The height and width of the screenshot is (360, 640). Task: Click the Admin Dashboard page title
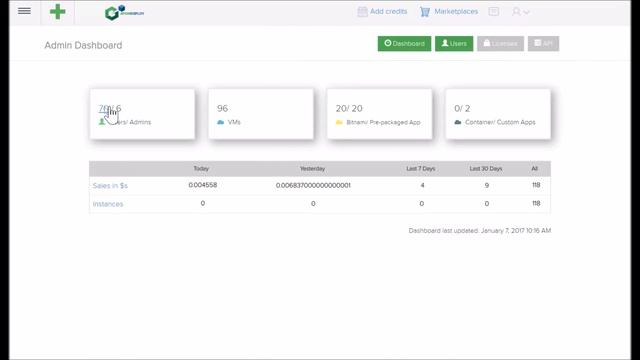point(83,45)
